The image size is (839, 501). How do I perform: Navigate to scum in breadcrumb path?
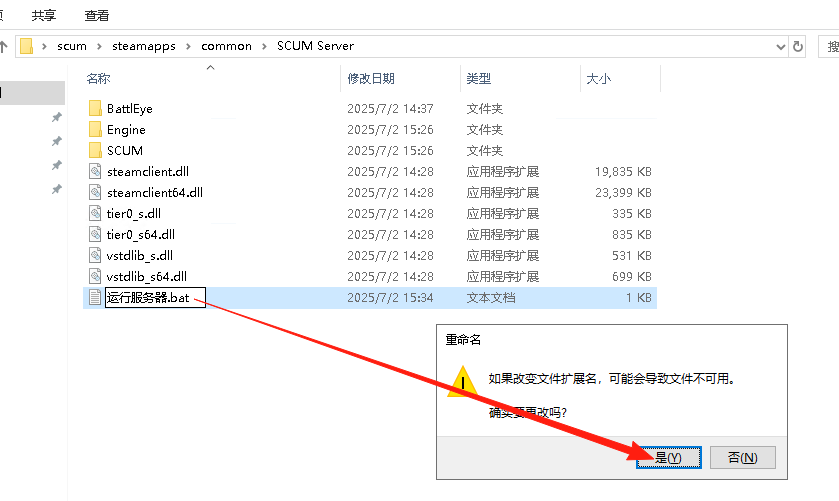tap(71, 46)
